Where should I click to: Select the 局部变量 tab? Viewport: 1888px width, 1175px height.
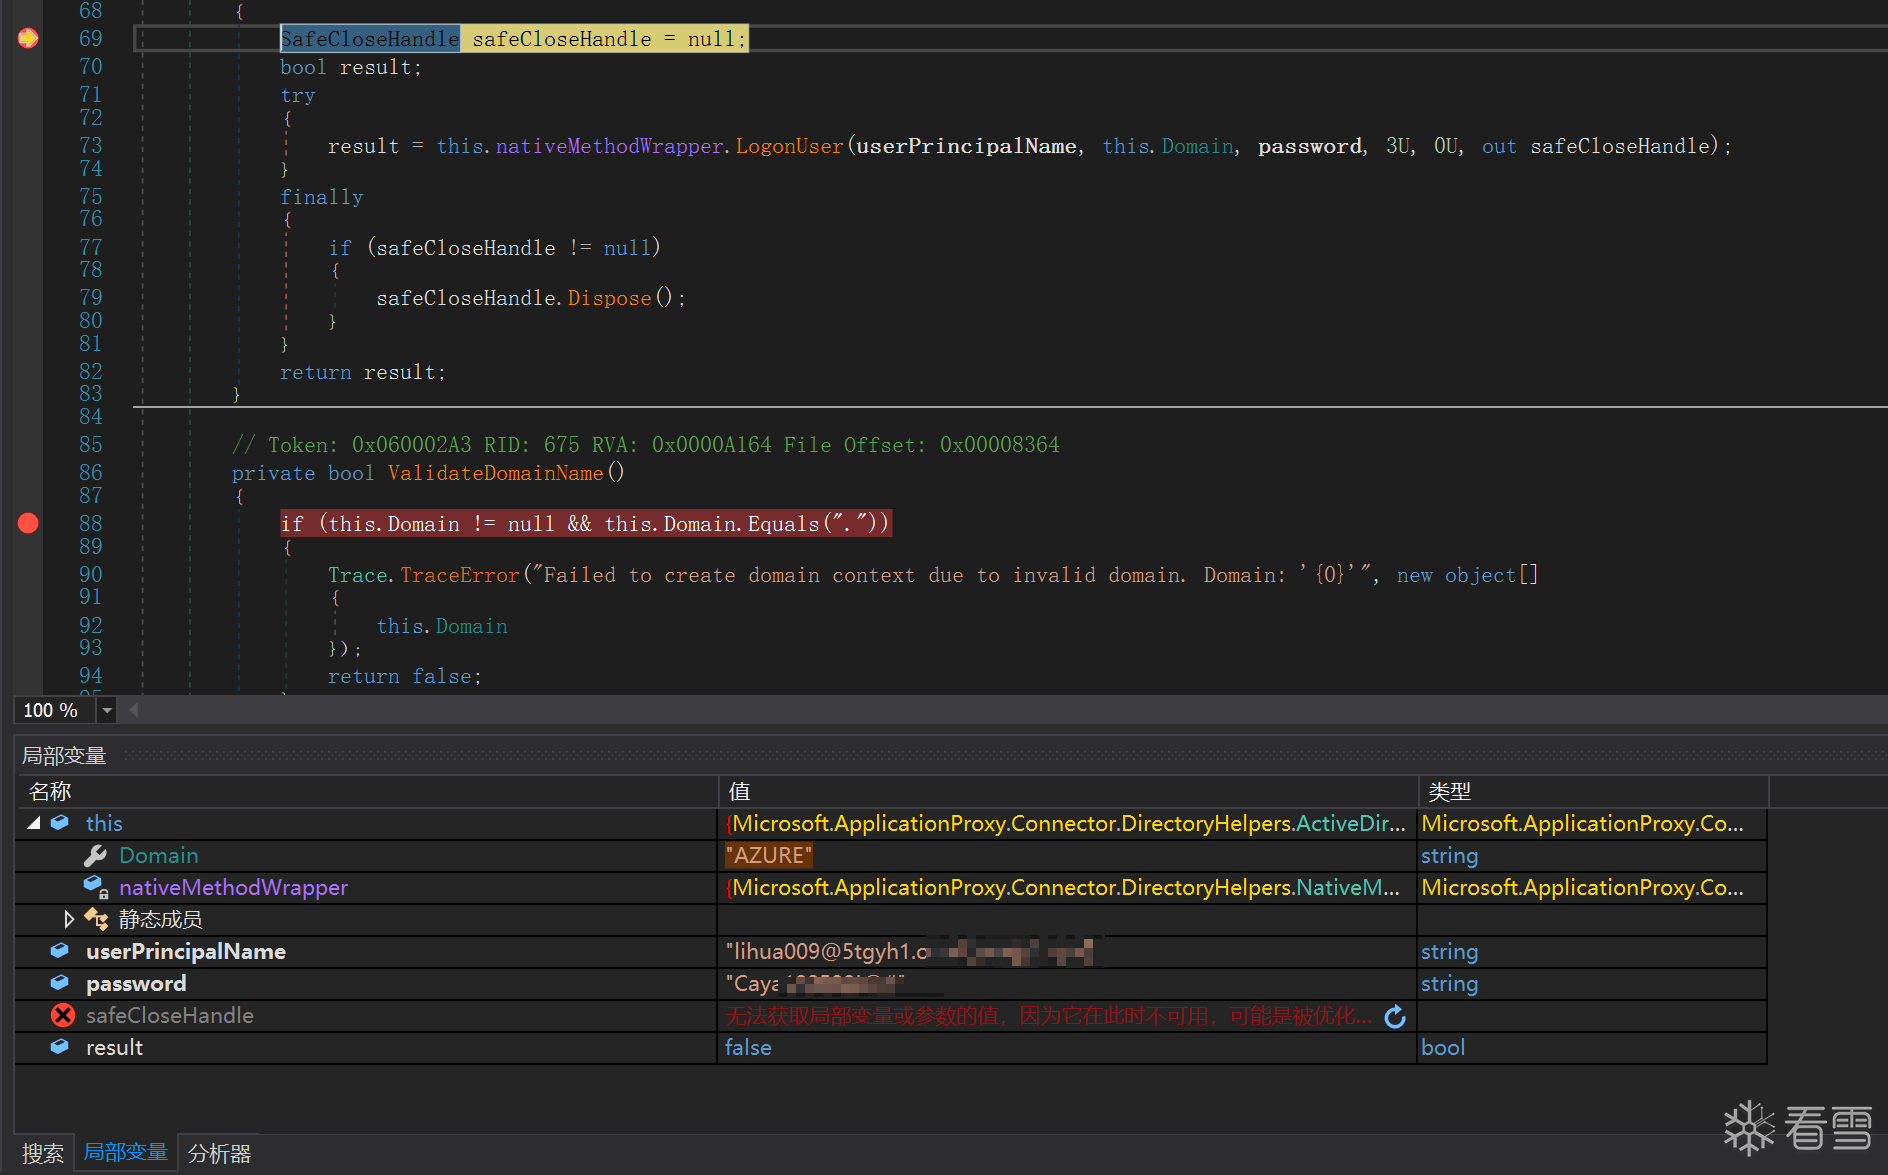coord(126,1153)
